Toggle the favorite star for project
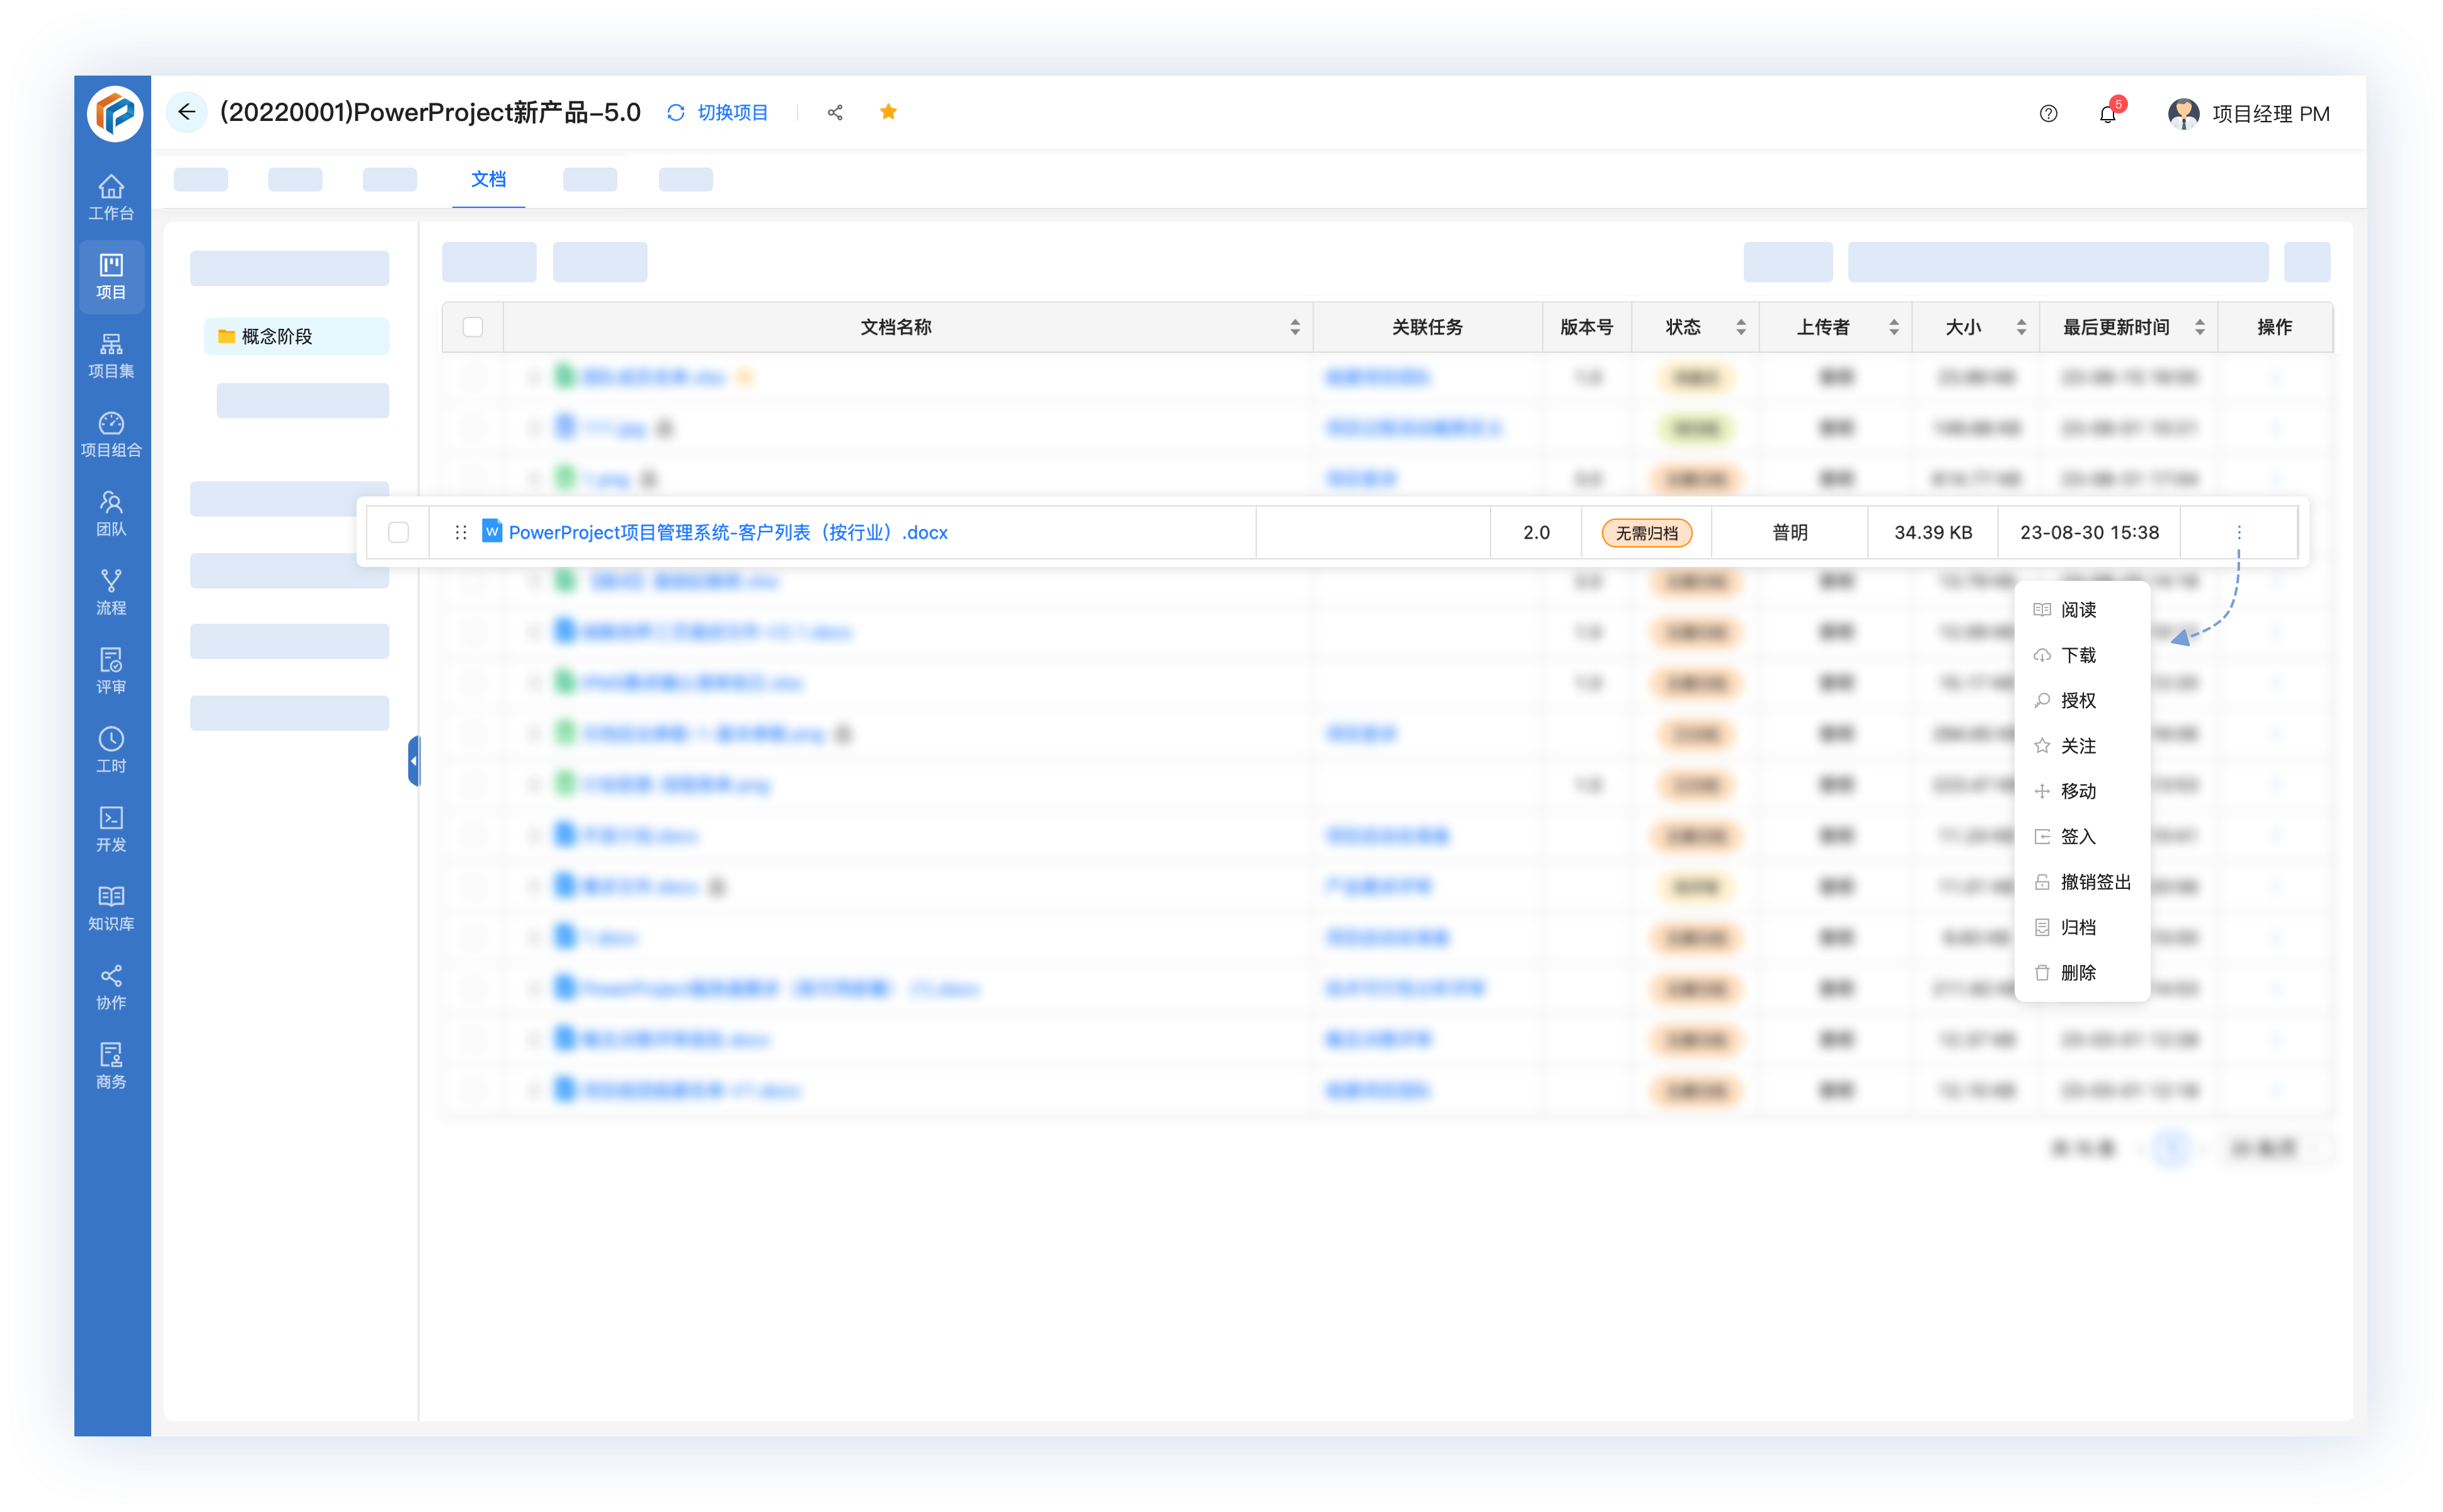 coord(888,112)
